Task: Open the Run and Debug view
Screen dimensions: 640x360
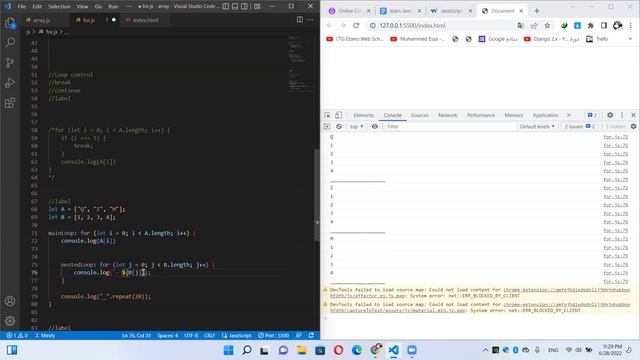Action: tap(10, 82)
